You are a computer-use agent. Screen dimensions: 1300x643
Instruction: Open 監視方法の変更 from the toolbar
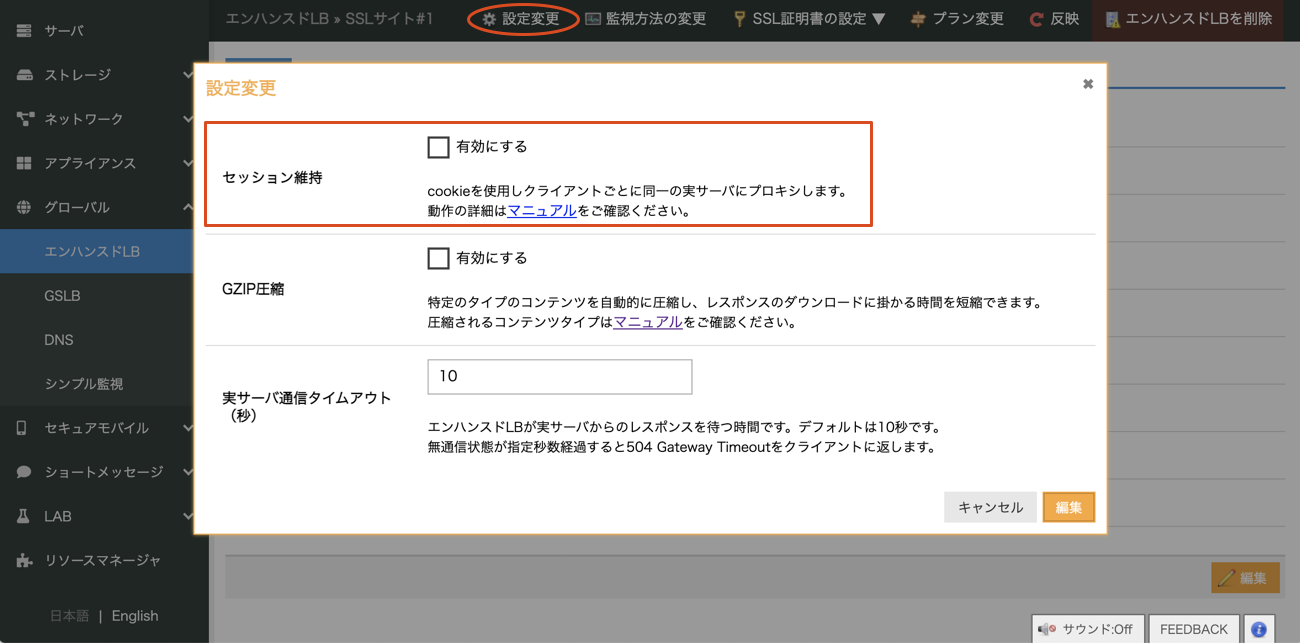tap(647, 18)
